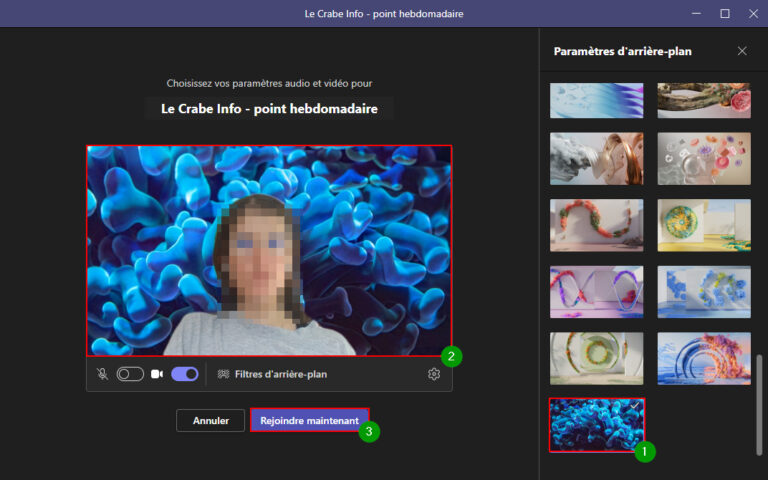Click the backgrounds panel scrollbar

759,405
